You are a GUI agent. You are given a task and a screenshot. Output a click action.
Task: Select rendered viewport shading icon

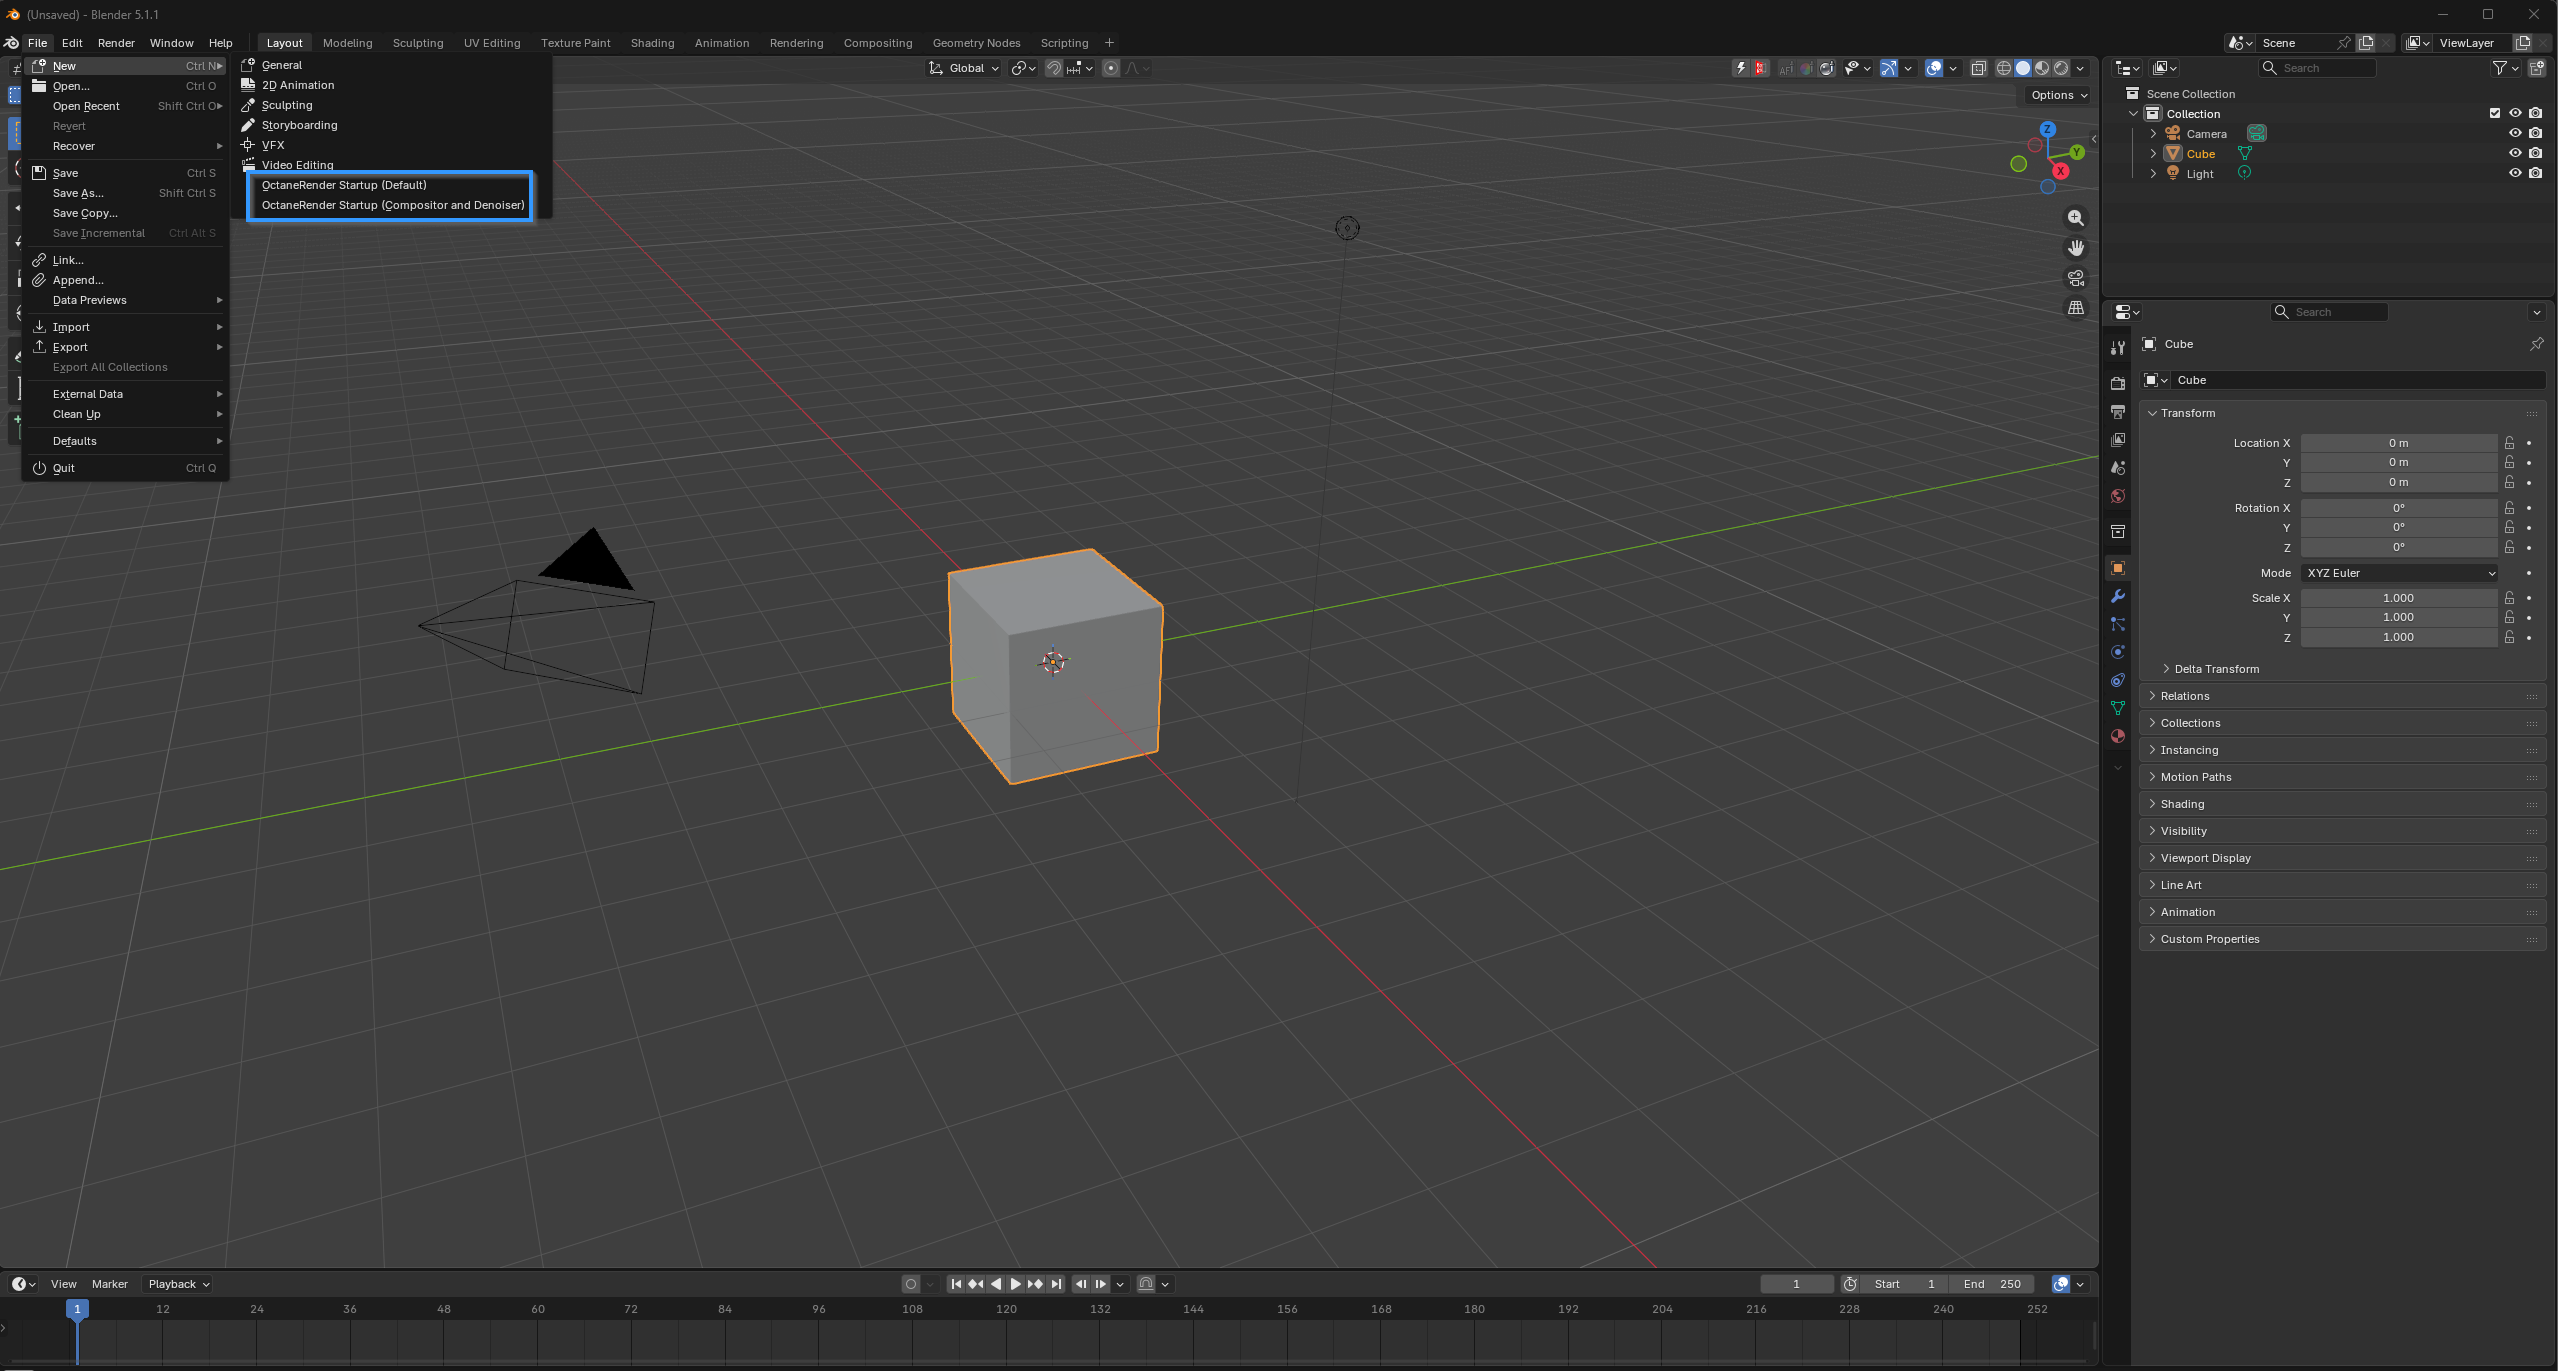point(2061,68)
